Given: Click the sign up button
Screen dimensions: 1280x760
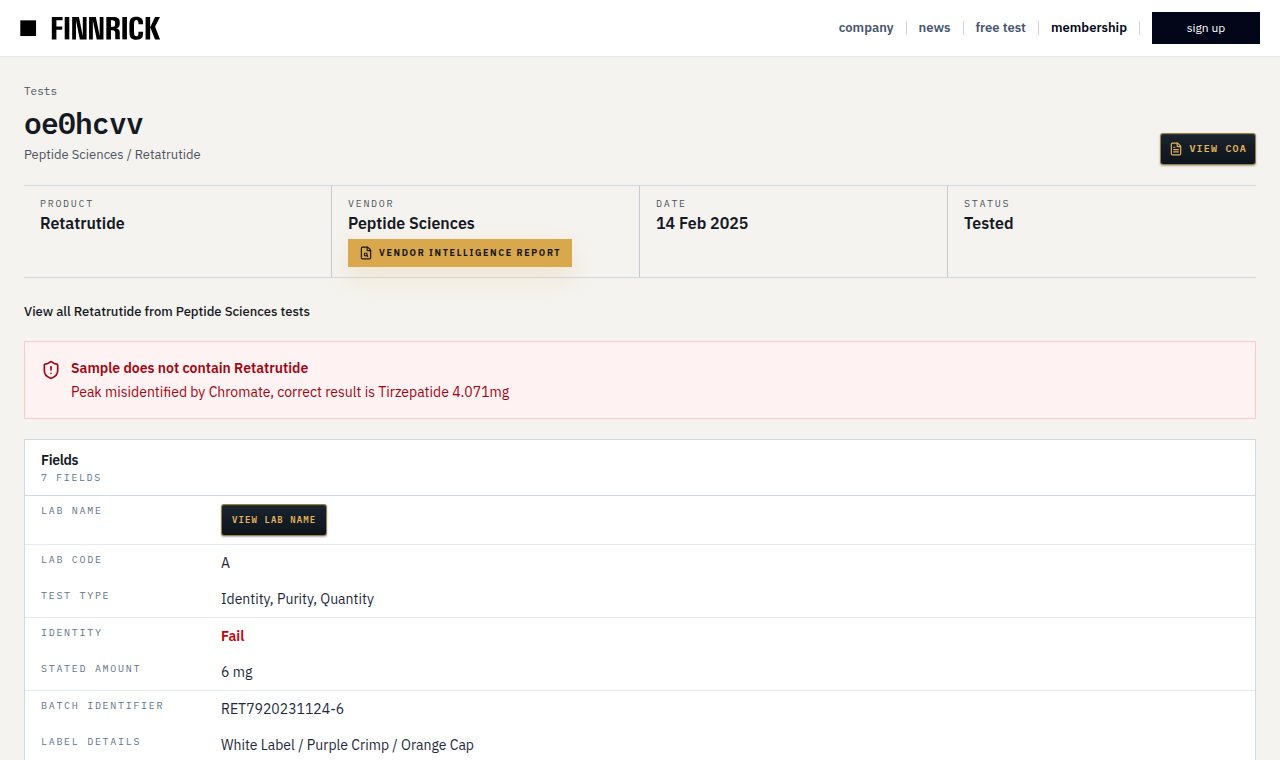Looking at the screenshot, I should [1206, 28].
